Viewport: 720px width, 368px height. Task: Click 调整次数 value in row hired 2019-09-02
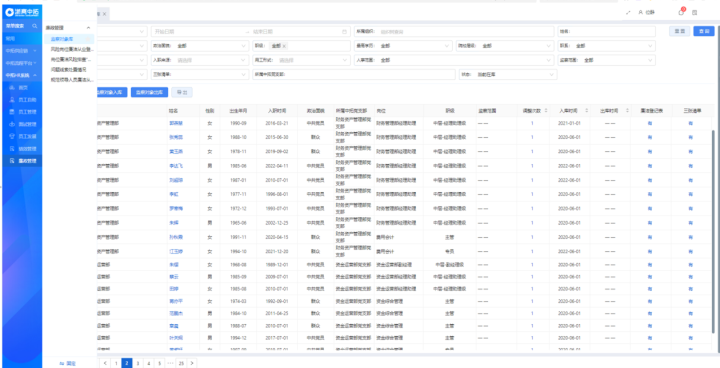coord(532,151)
